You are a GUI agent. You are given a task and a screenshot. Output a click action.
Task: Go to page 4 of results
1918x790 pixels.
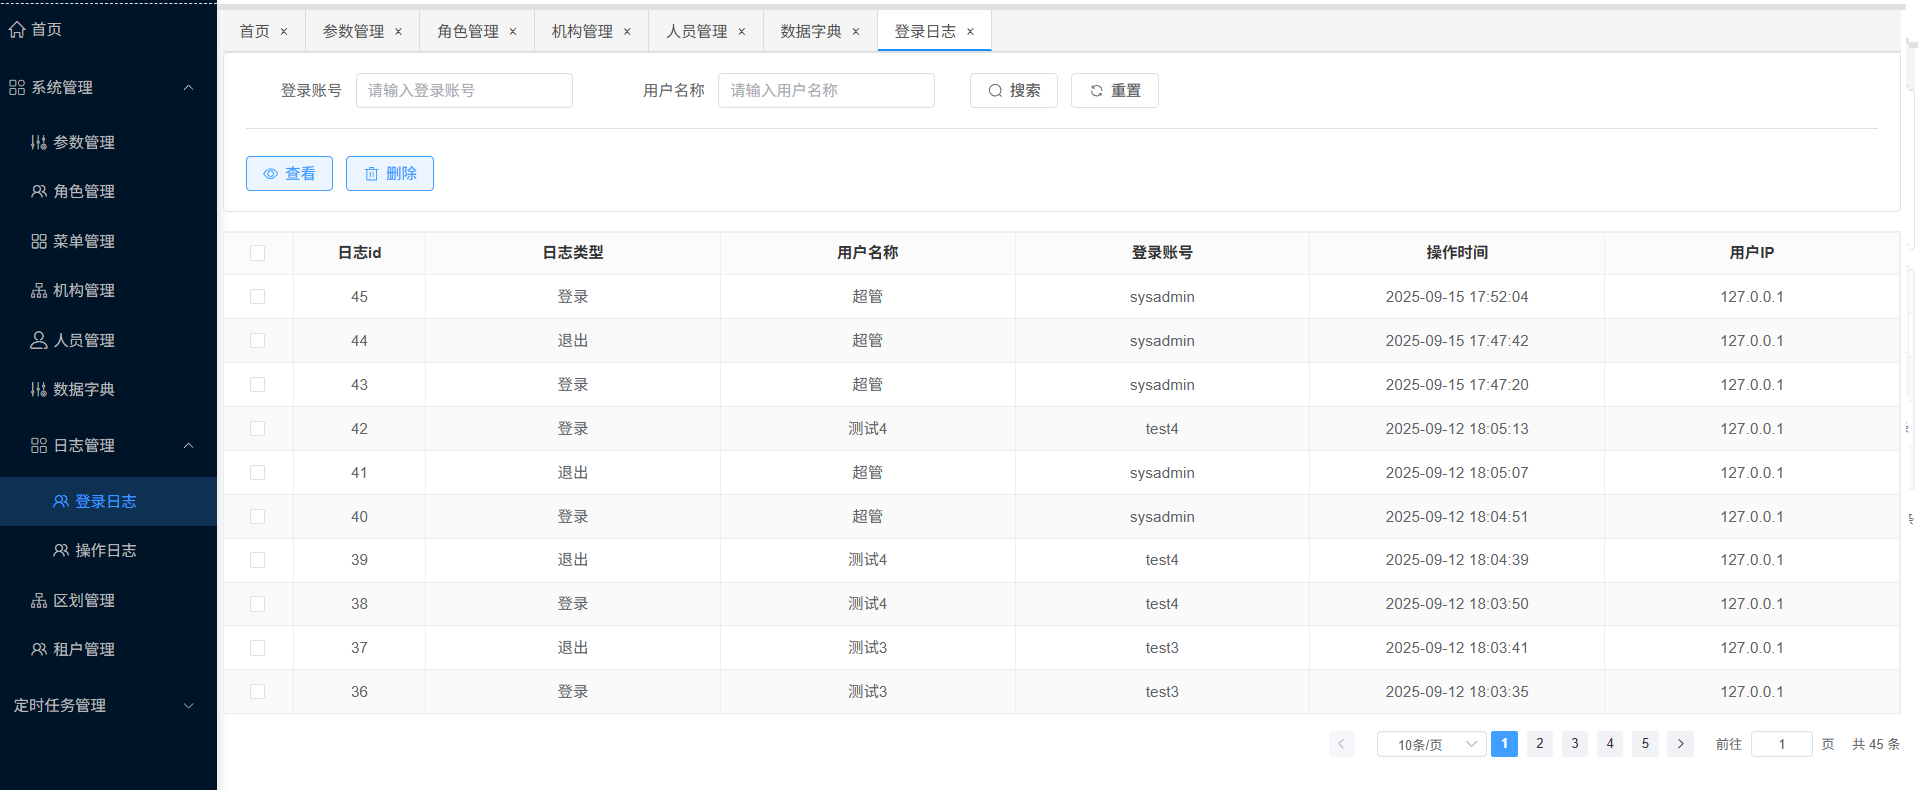pos(1610,744)
